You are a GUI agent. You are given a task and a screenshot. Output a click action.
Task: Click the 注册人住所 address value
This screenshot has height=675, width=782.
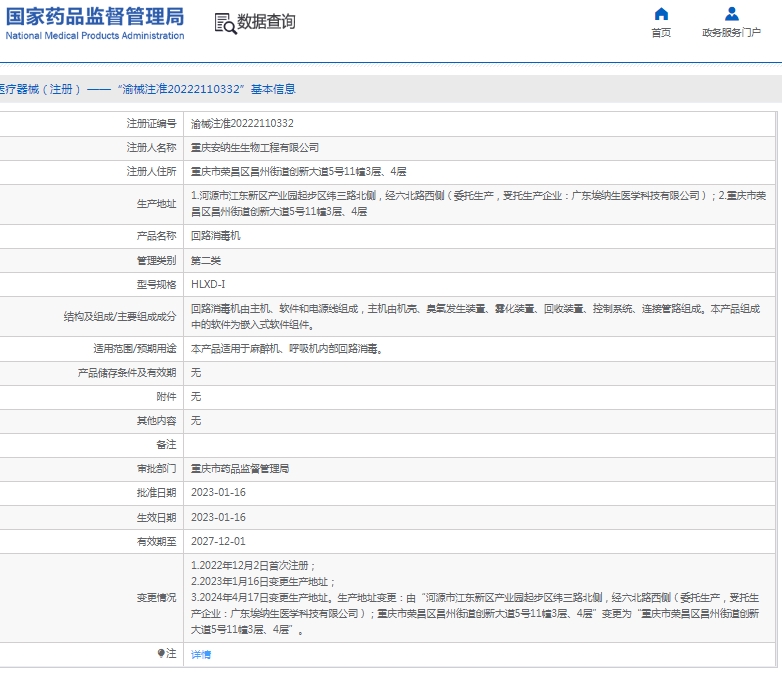[298, 172]
